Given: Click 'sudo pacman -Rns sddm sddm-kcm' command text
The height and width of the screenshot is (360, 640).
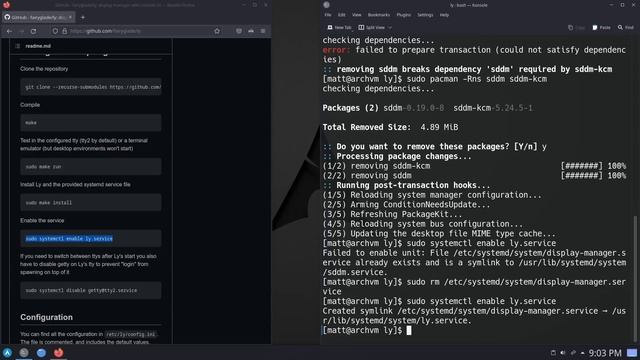Looking at the screenshot, I should [x=477, y=79].
